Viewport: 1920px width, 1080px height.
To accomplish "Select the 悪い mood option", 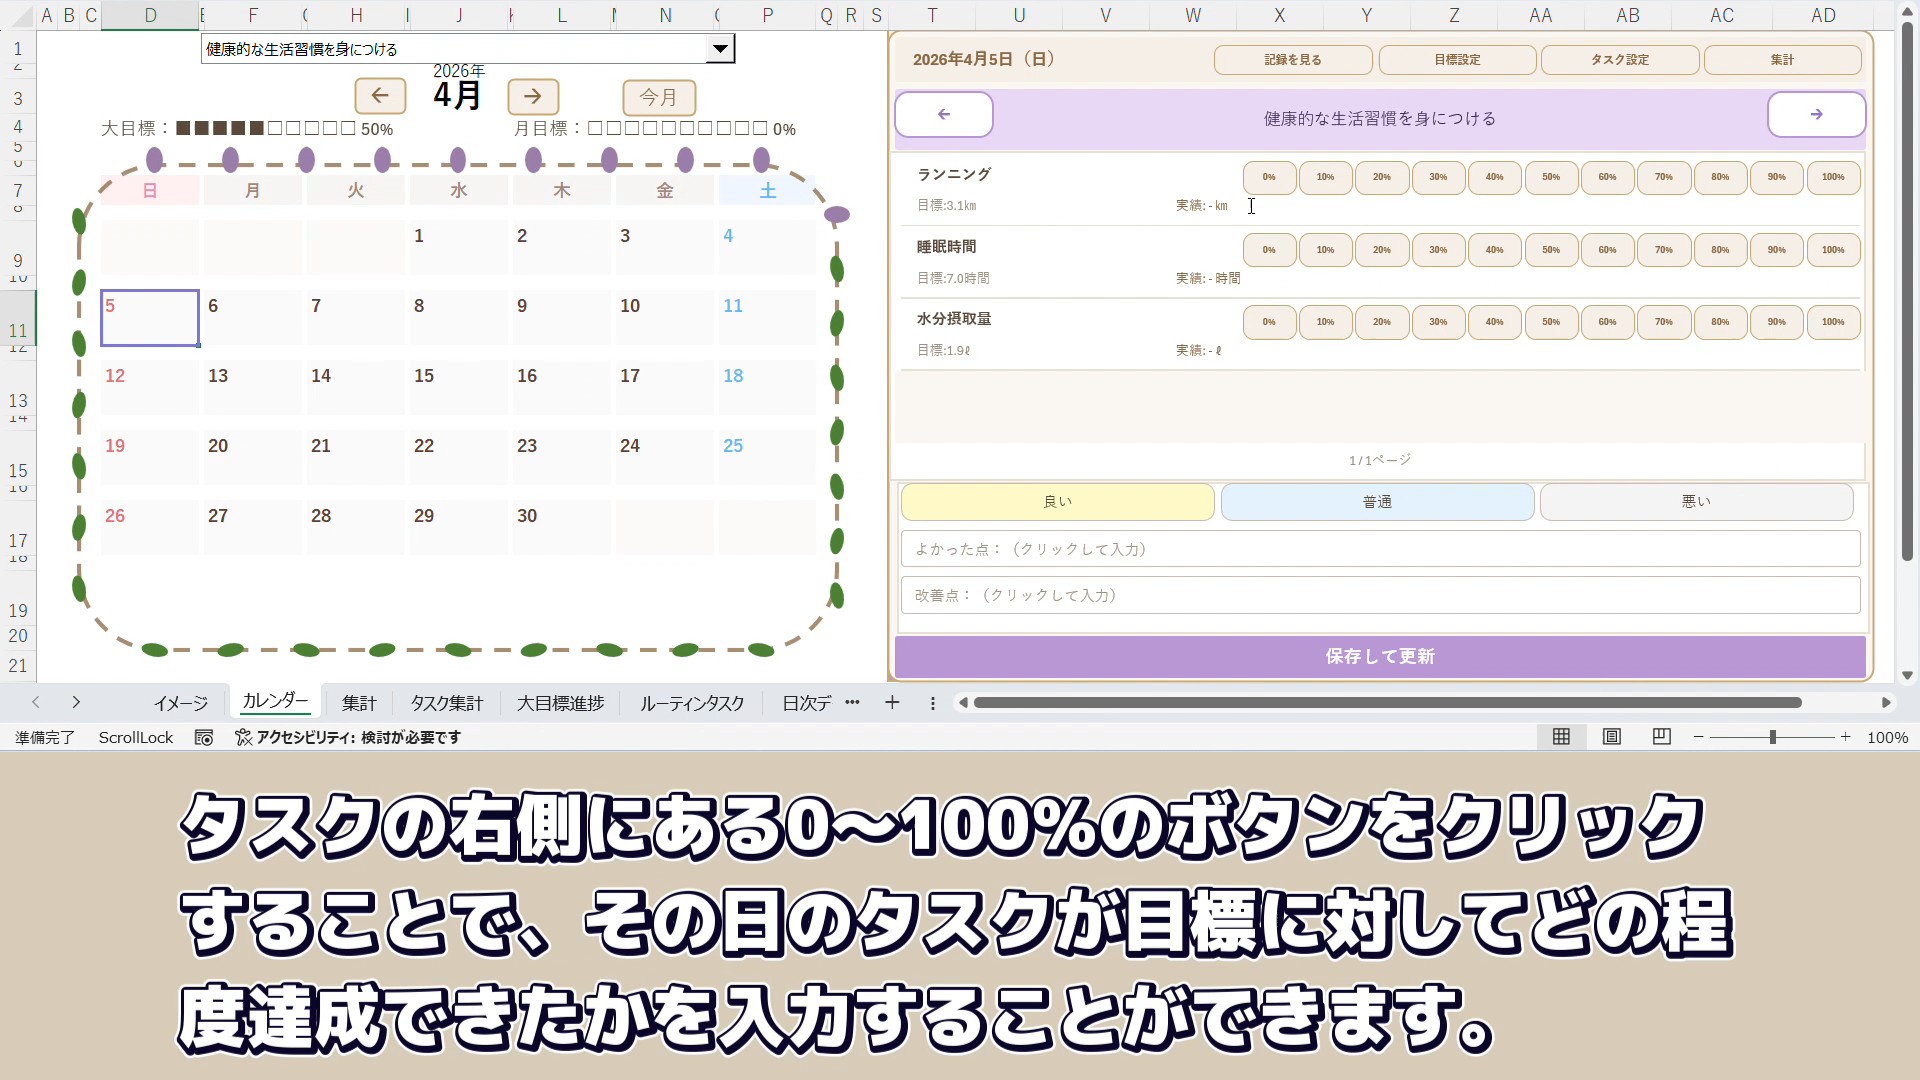I will [1696, 502].
